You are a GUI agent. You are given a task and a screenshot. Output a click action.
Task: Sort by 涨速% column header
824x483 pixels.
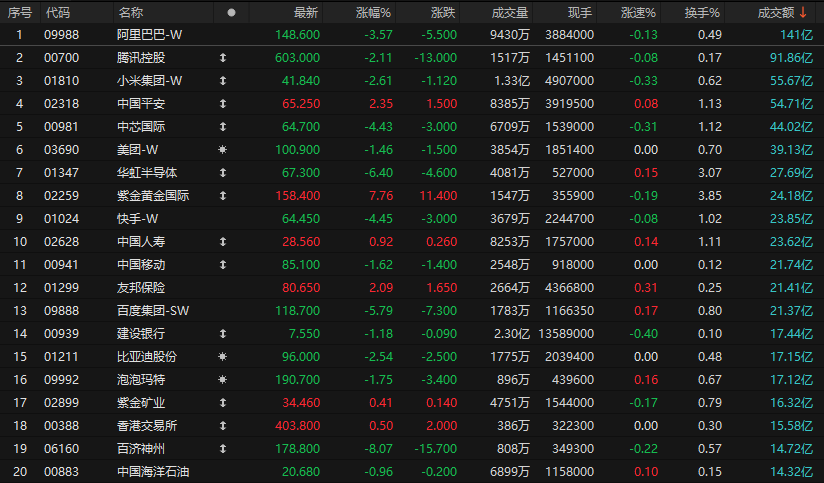pyautogui.click(x=638, y=13)
